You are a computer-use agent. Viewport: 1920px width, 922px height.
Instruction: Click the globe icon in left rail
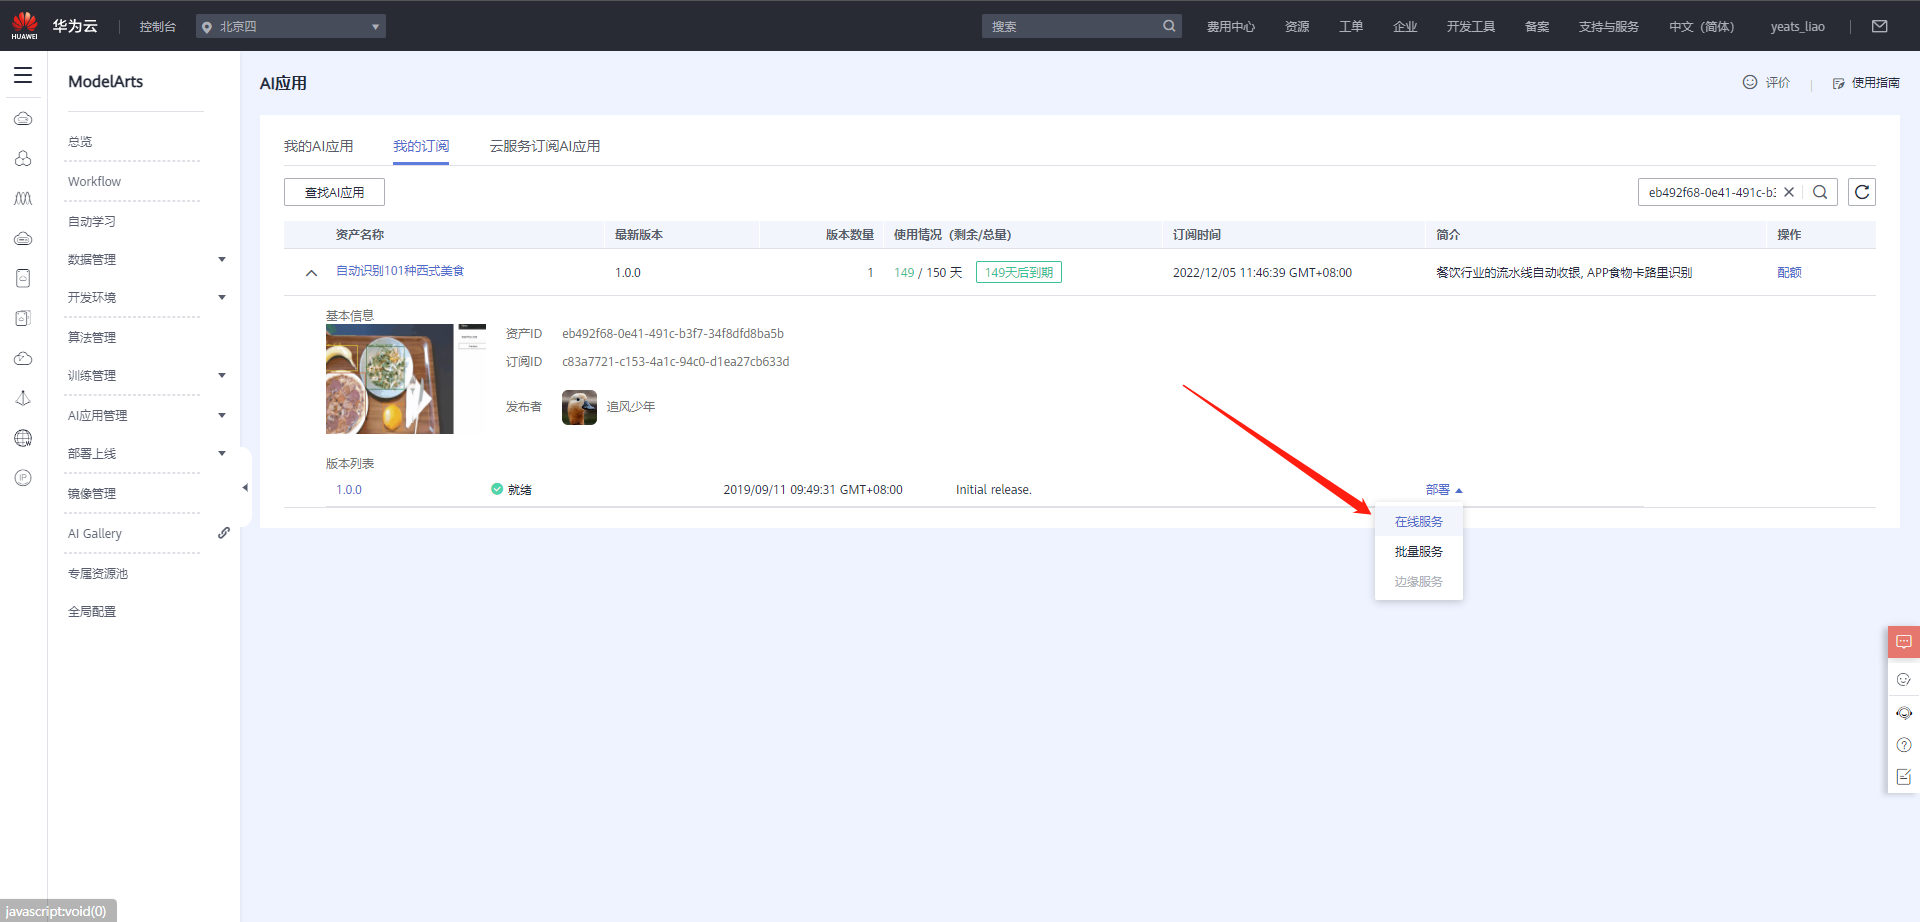click(23, 438)
